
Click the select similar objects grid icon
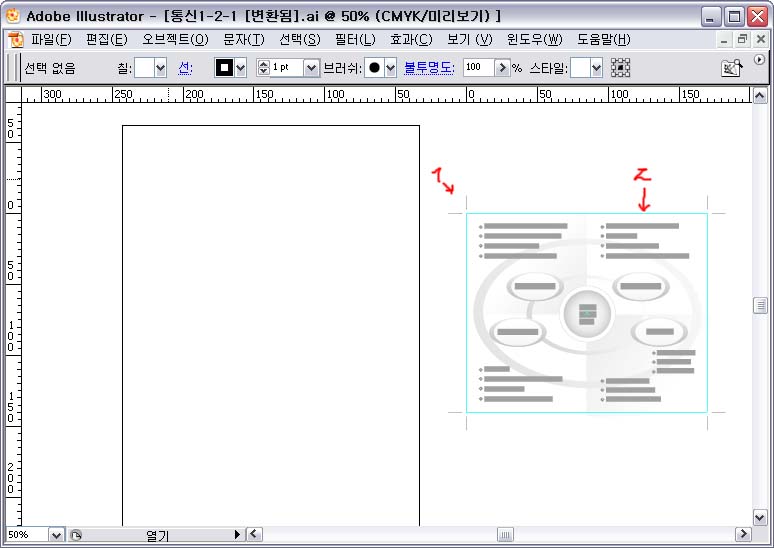click(621, 68)
